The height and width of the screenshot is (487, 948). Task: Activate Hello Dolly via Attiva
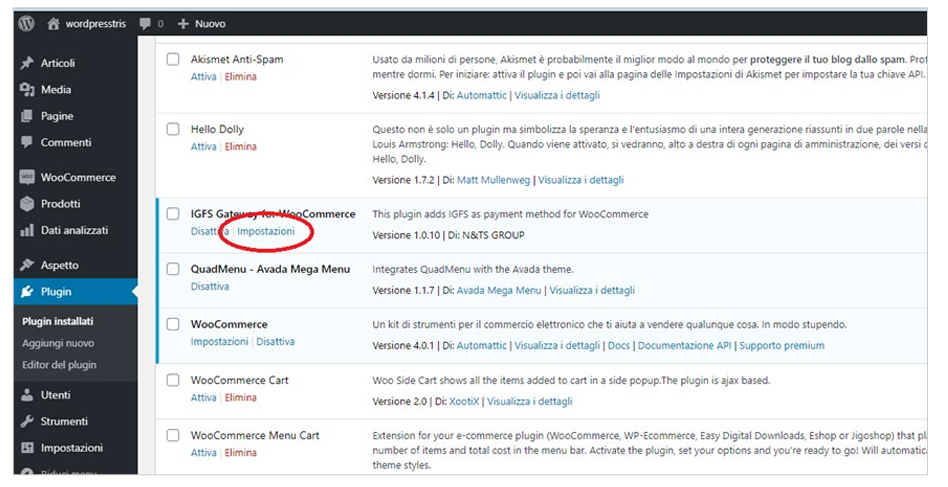click(204, 147)
